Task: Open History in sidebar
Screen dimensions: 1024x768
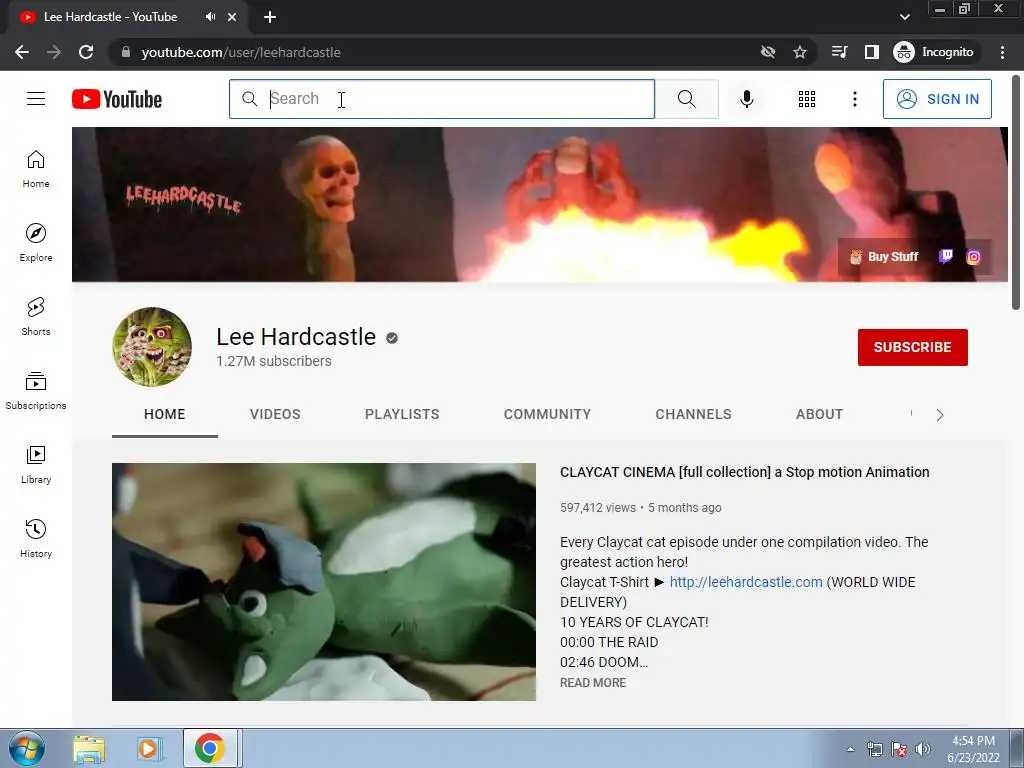Action: (36, 539)
